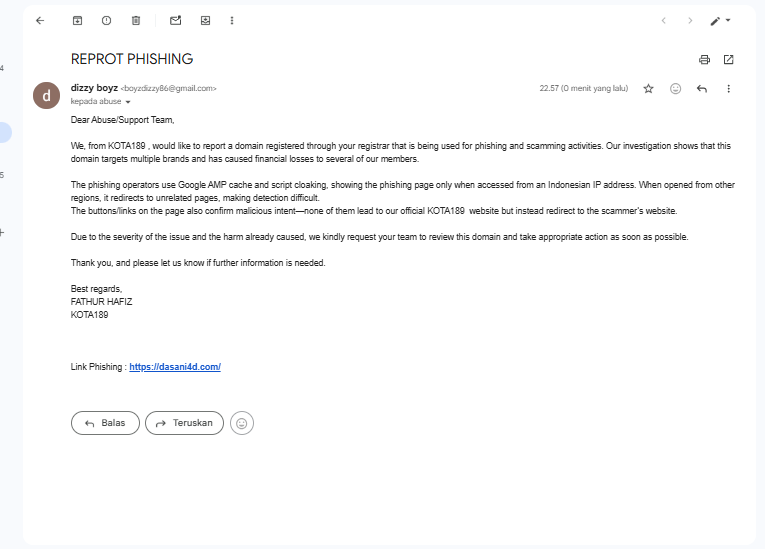Open the https://dasani4d.com/ link
This screenshot has width=765, height=549.
175,367
